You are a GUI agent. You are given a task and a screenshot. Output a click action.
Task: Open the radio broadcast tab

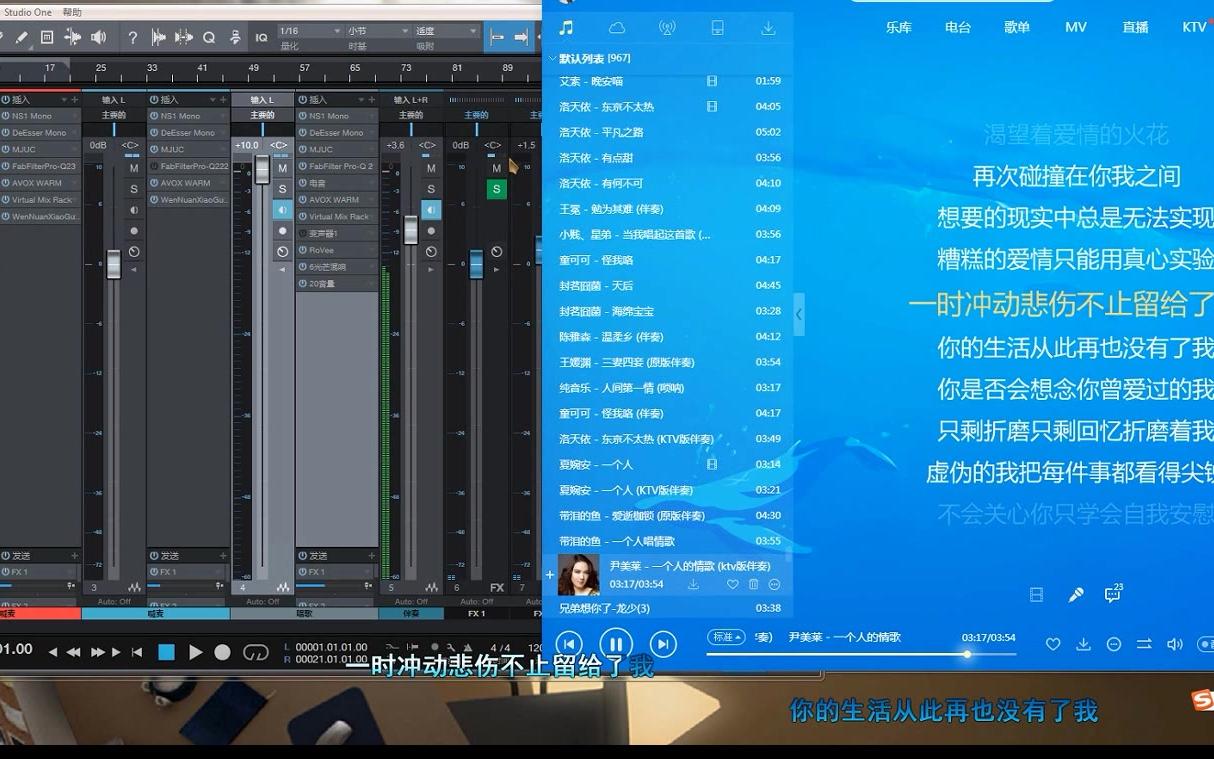(x=667, y=28)
